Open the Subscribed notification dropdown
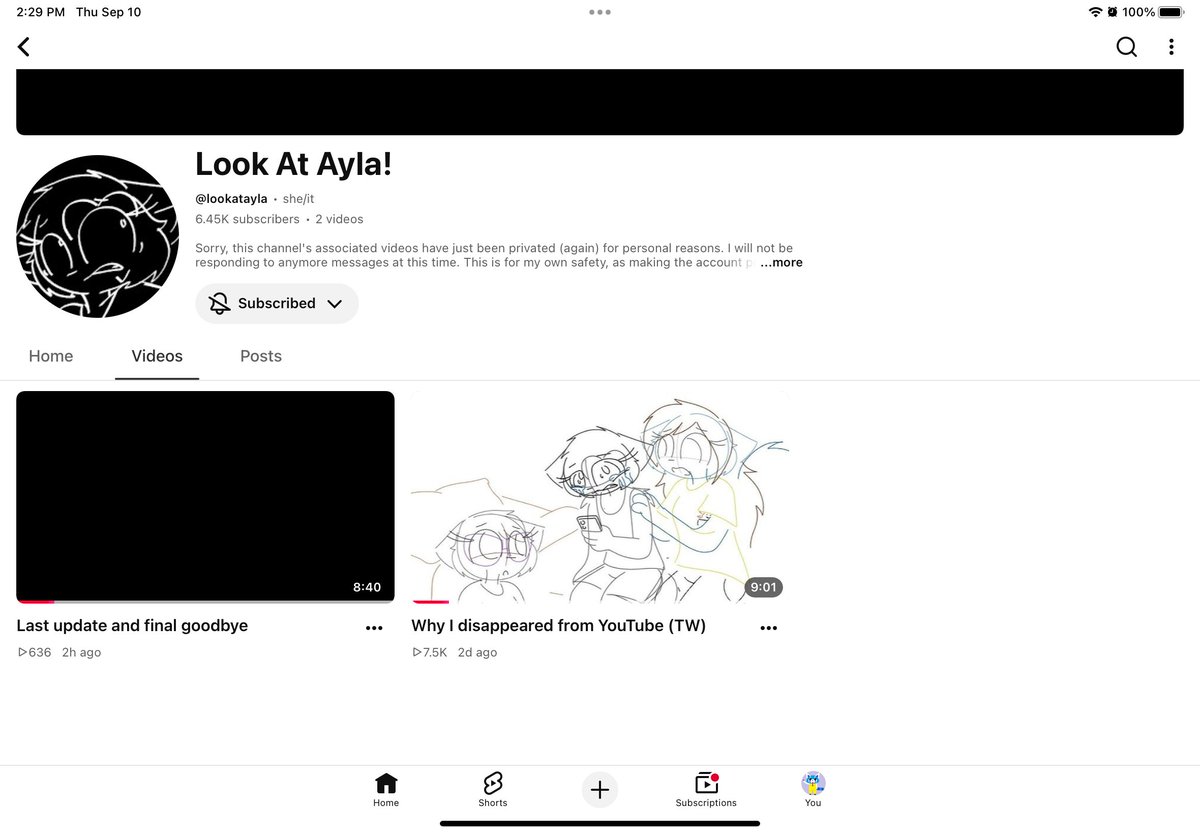 coord(277,303)
